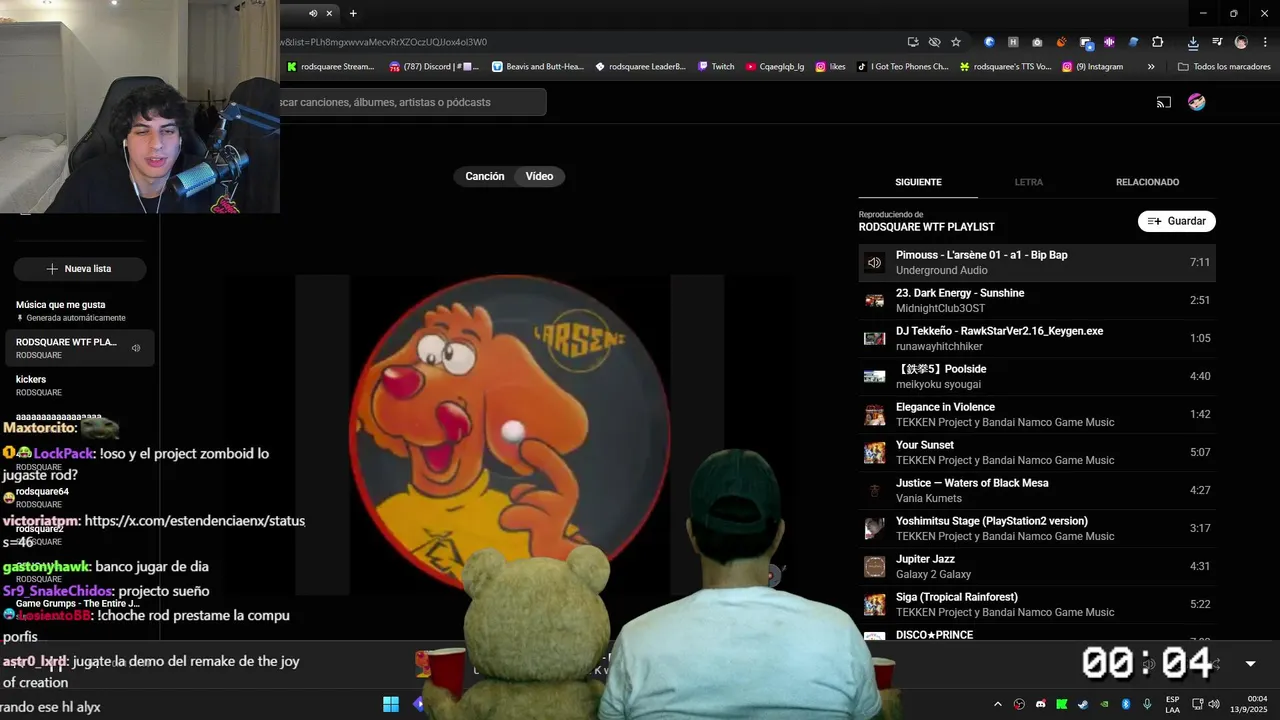Play Jupiter Jazz by Galaxy 2 Galaxy
The height and width of the screenshot is (720, 1280).
point(1037,566)
